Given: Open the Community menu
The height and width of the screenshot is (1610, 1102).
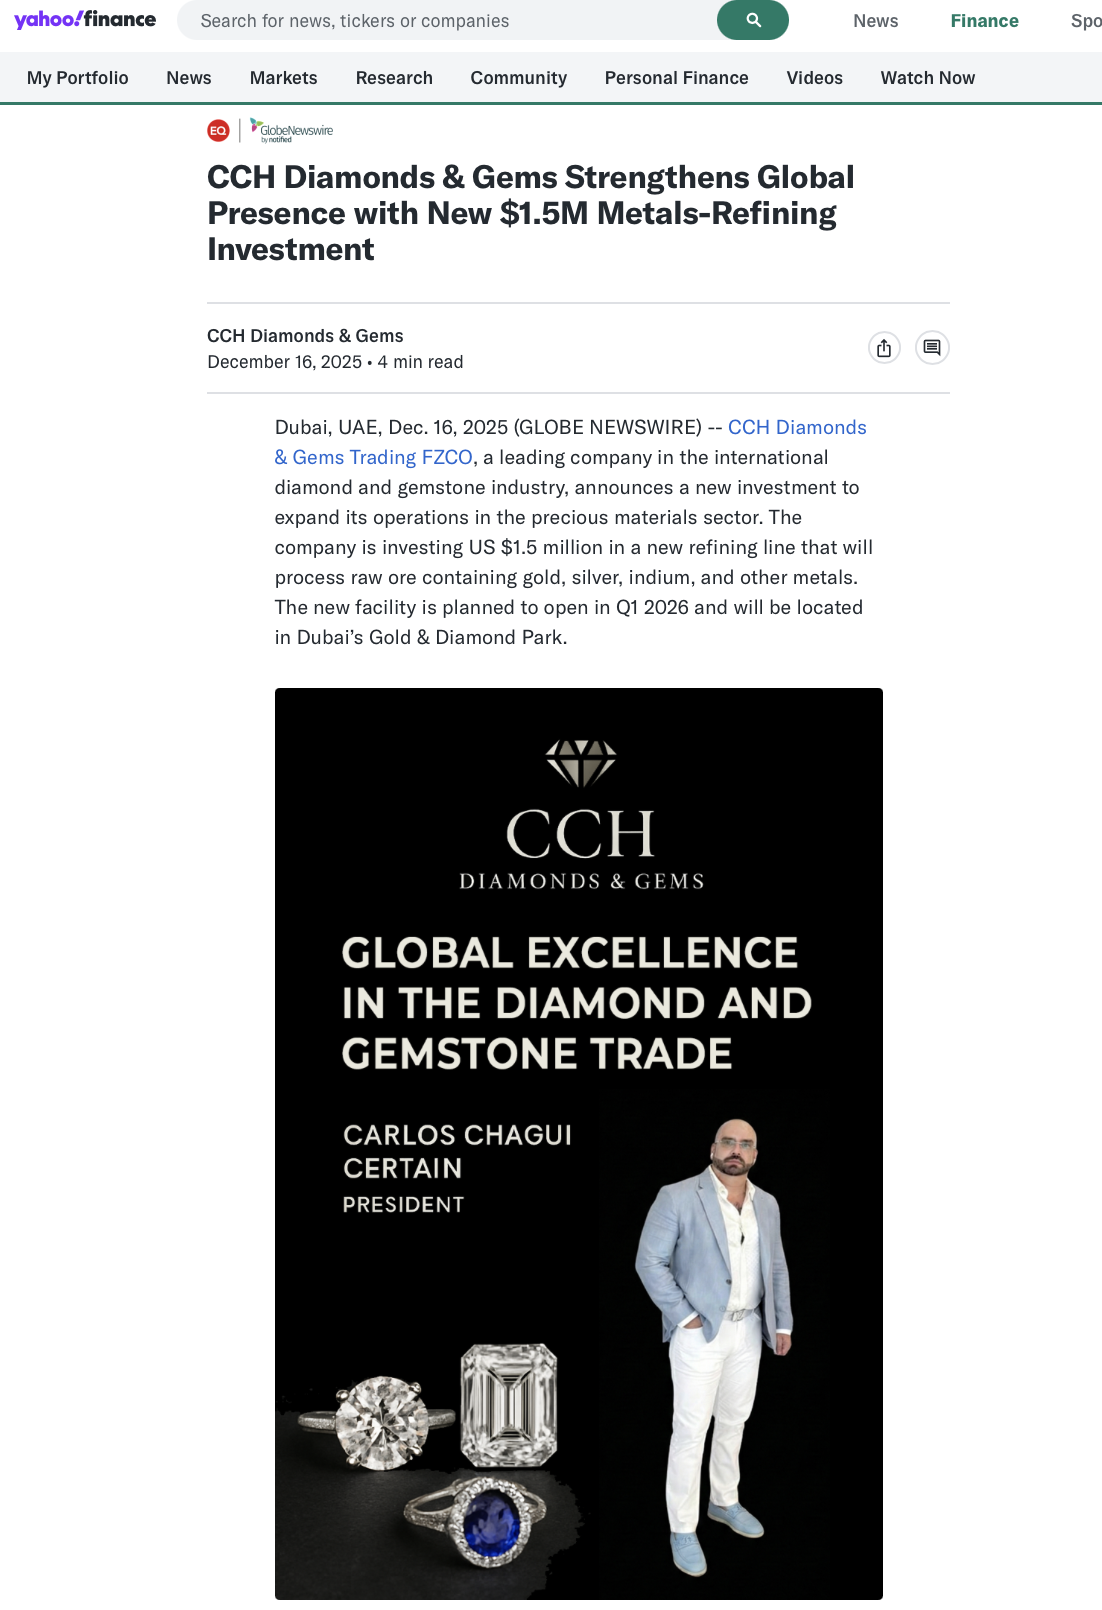Looking at the screenshot, I should [519, 78].
